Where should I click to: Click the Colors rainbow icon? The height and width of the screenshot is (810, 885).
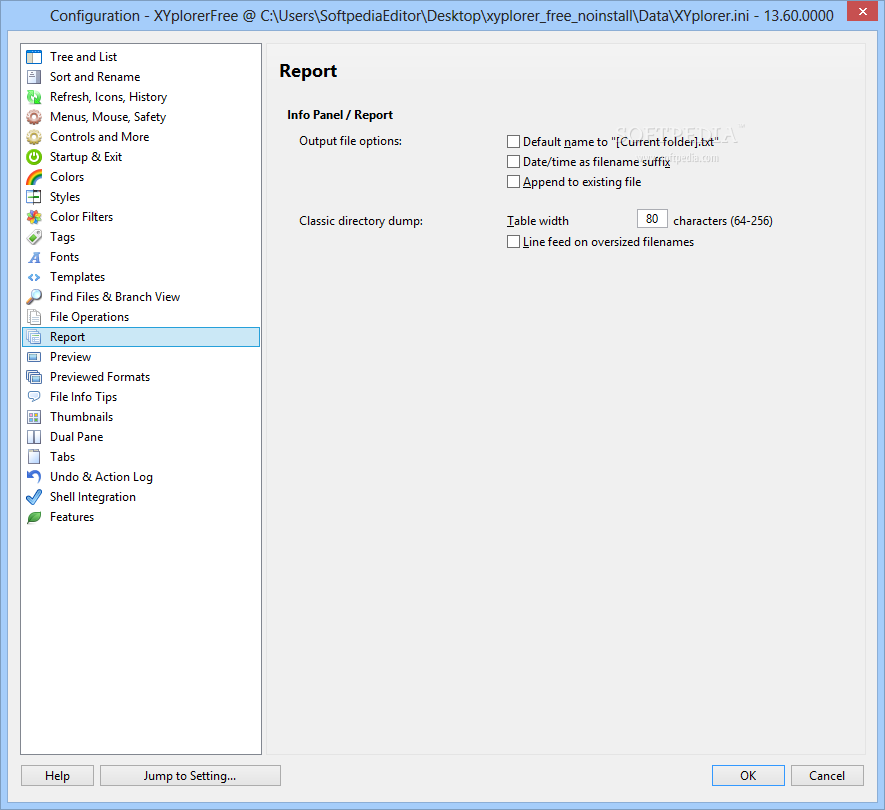click(34, 177)
